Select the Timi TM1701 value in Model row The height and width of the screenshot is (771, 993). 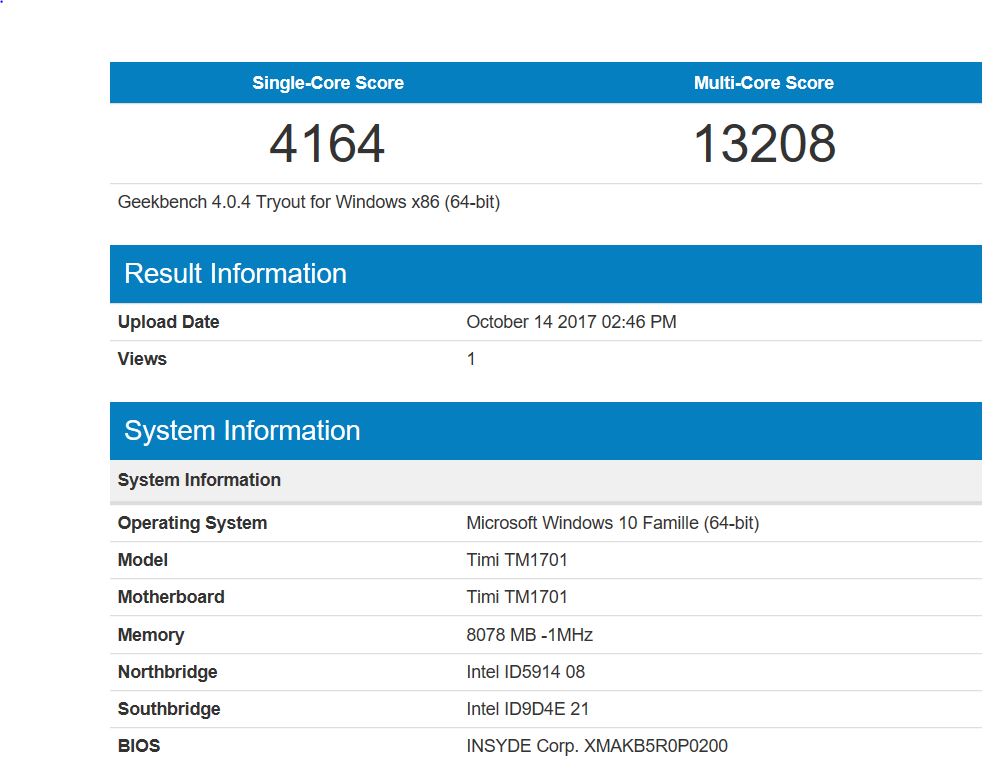517,560
